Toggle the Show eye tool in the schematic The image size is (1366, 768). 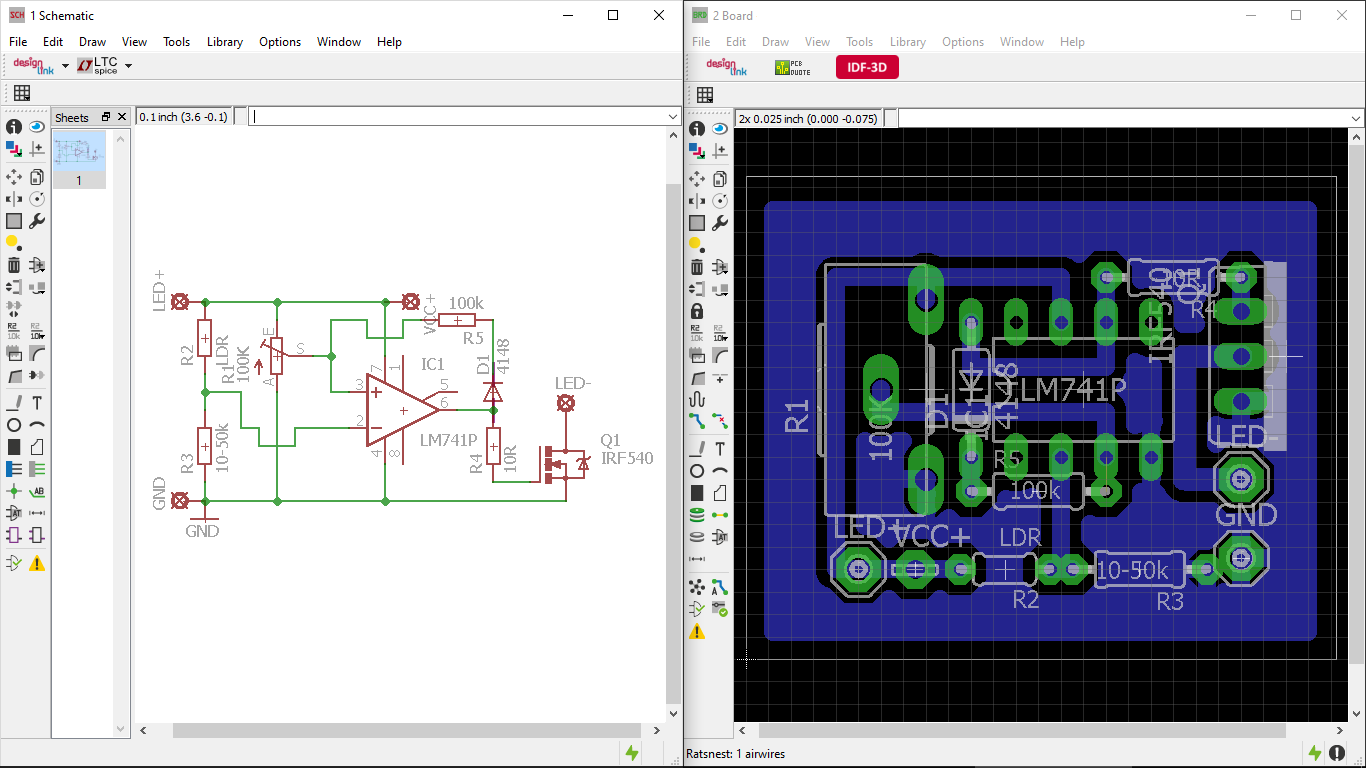[37, 127]
